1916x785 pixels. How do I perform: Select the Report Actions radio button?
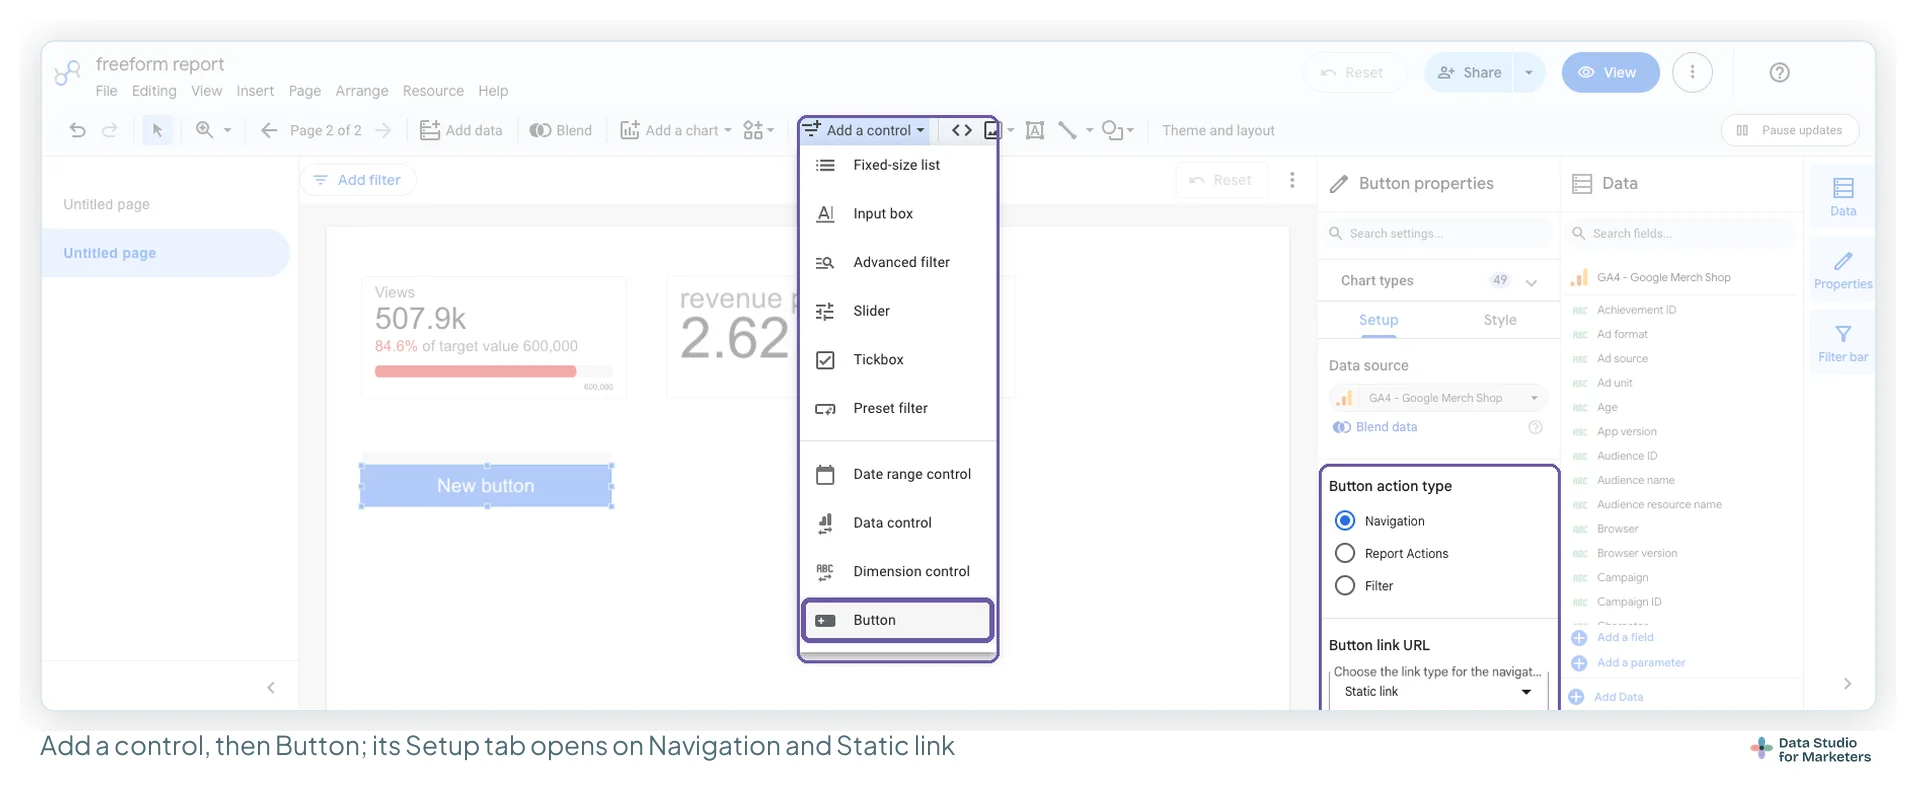click(1345, 553)
